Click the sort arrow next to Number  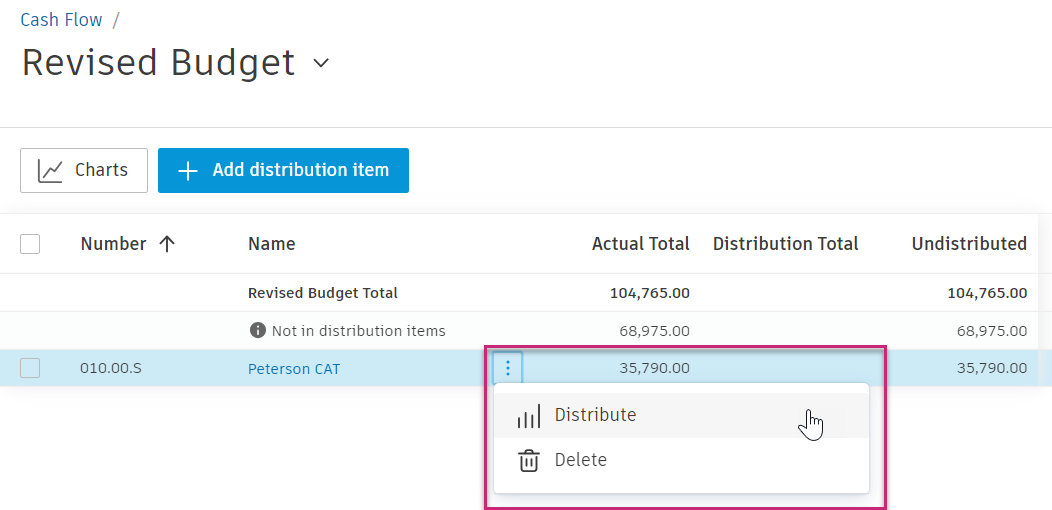pos(167,244)
